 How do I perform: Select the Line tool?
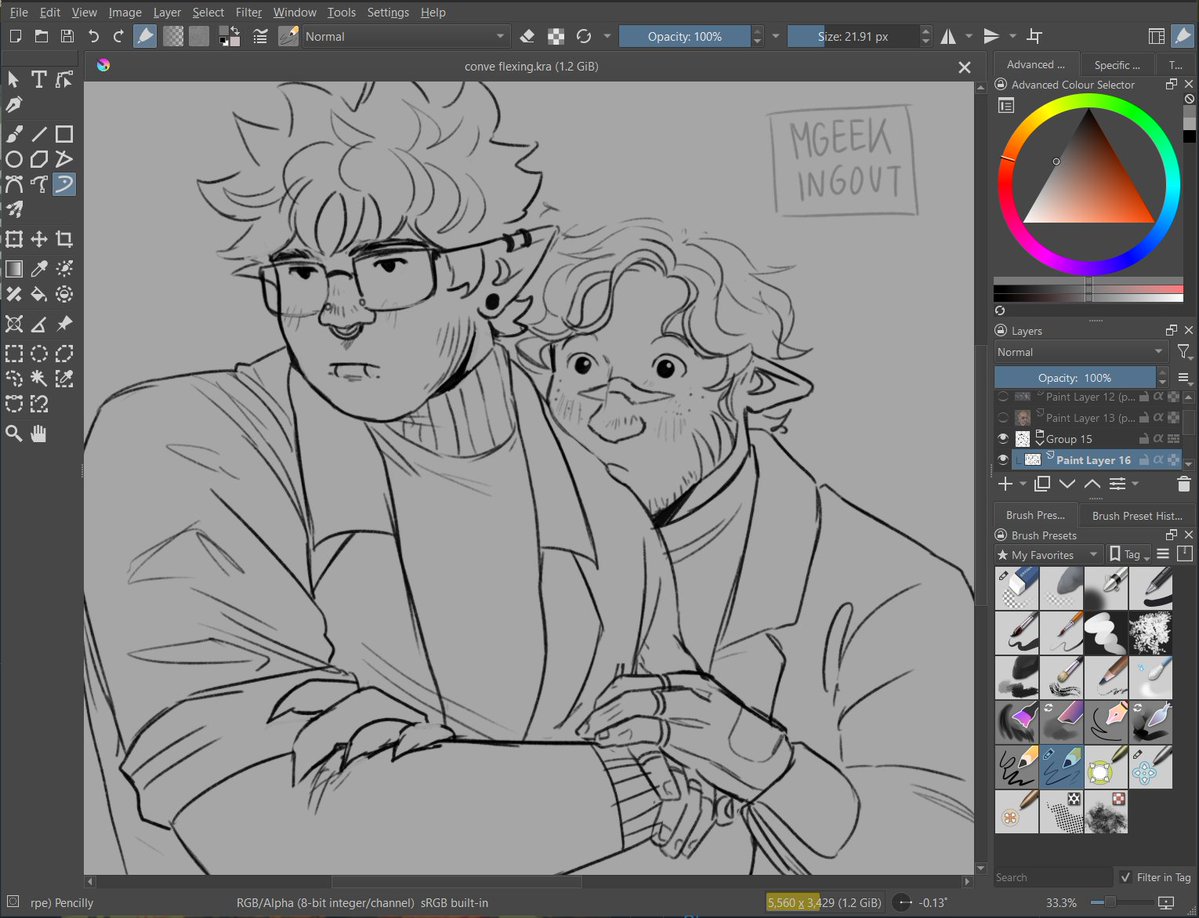point(39,135)
